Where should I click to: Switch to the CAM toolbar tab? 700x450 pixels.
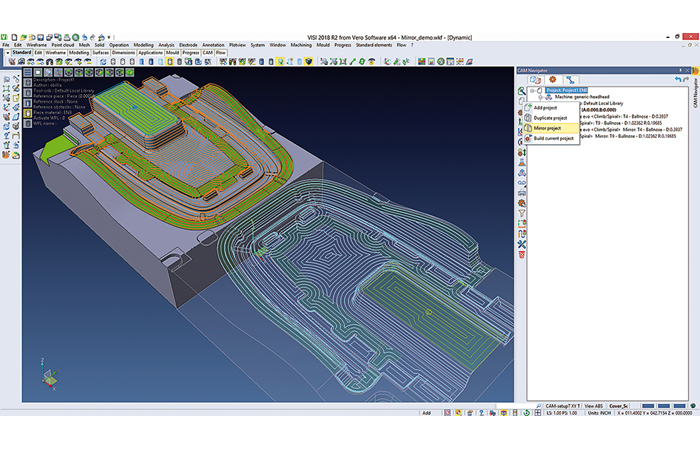(208, 52)
